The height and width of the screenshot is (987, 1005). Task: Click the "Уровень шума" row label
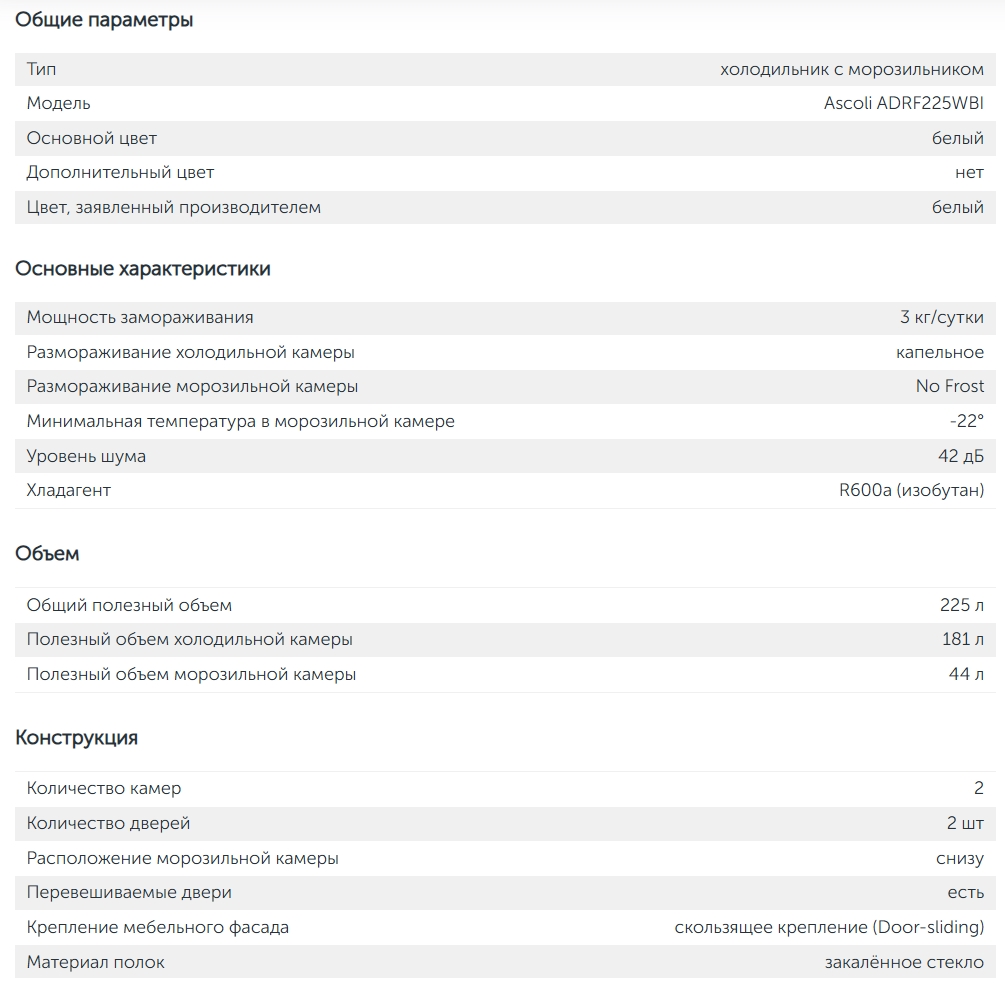86,456
